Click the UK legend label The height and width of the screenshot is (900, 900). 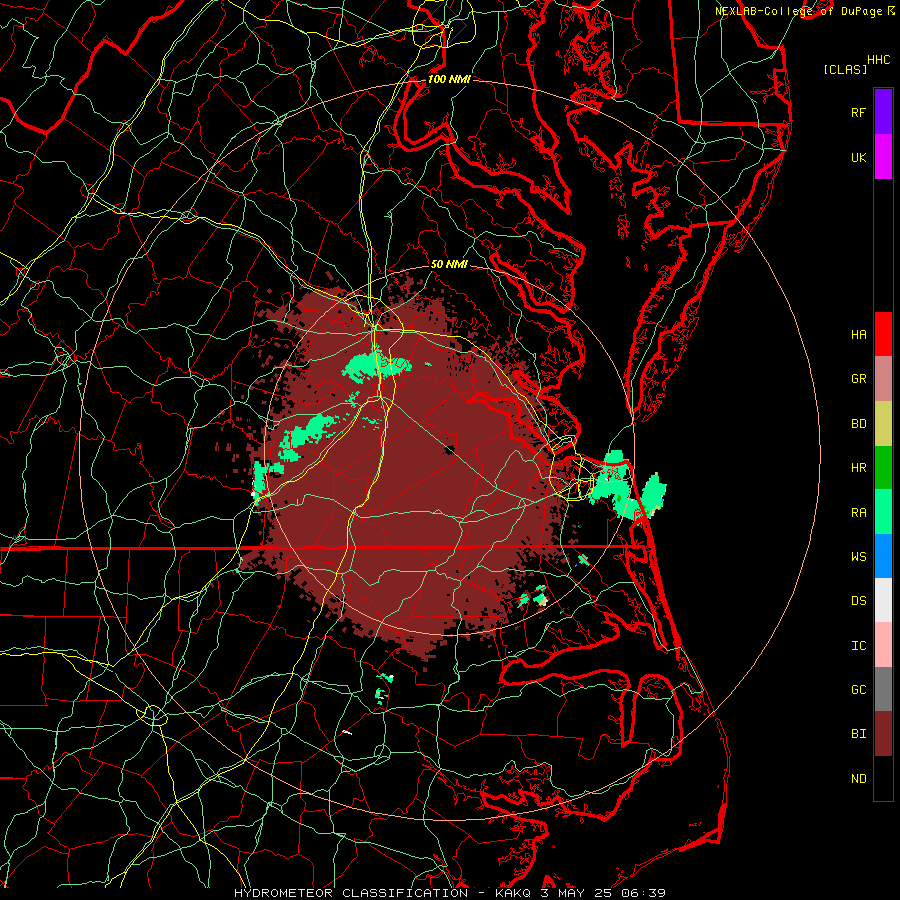(858, 157)
